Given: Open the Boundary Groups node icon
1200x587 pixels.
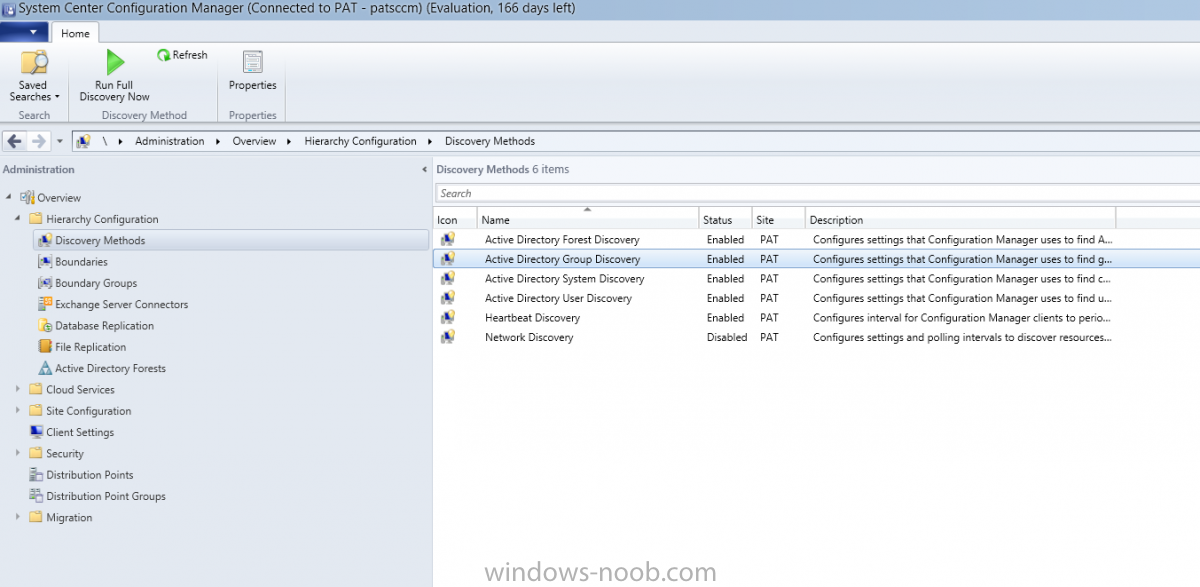Looking at the screenshot, I should 45,283.
